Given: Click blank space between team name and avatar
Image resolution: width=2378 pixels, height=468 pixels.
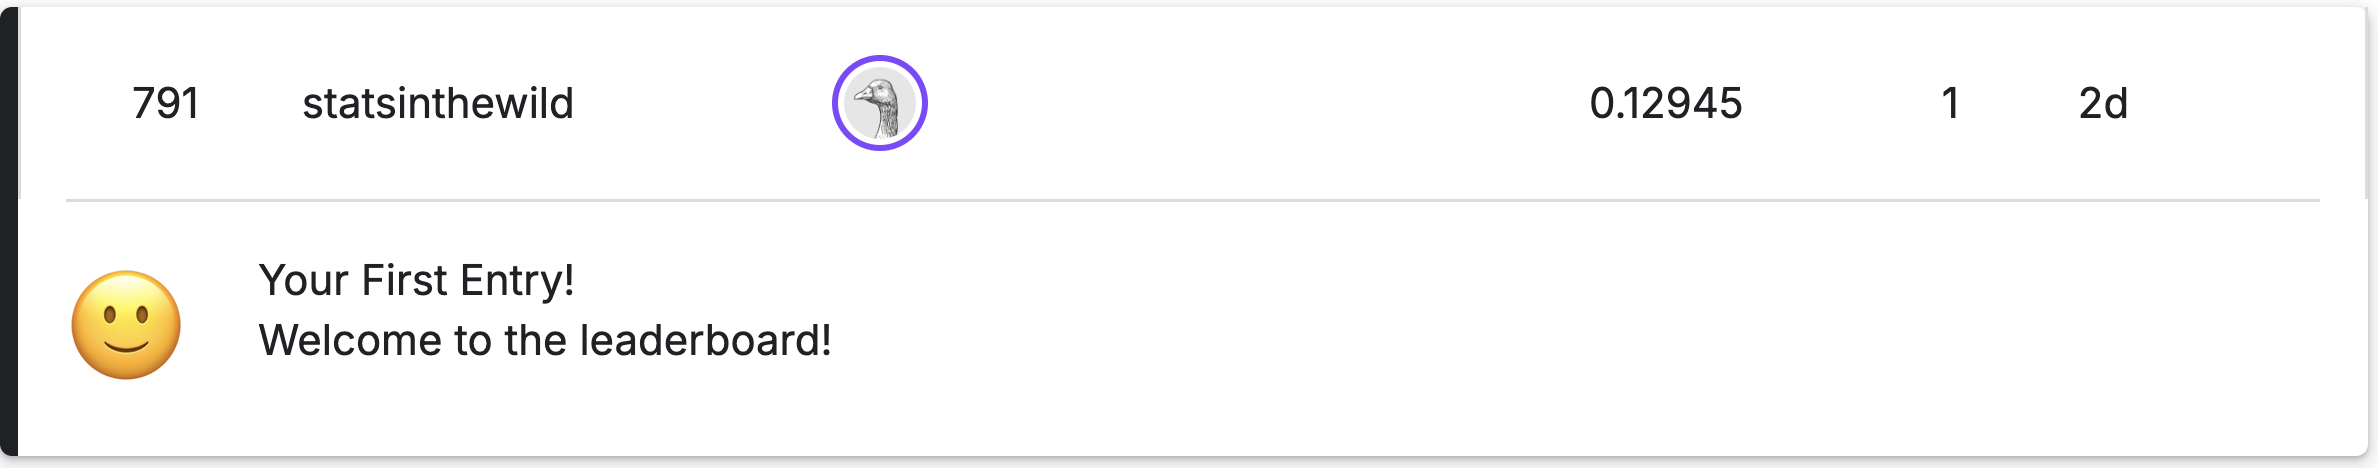Looking at the screenshot, I should (700, 104).
